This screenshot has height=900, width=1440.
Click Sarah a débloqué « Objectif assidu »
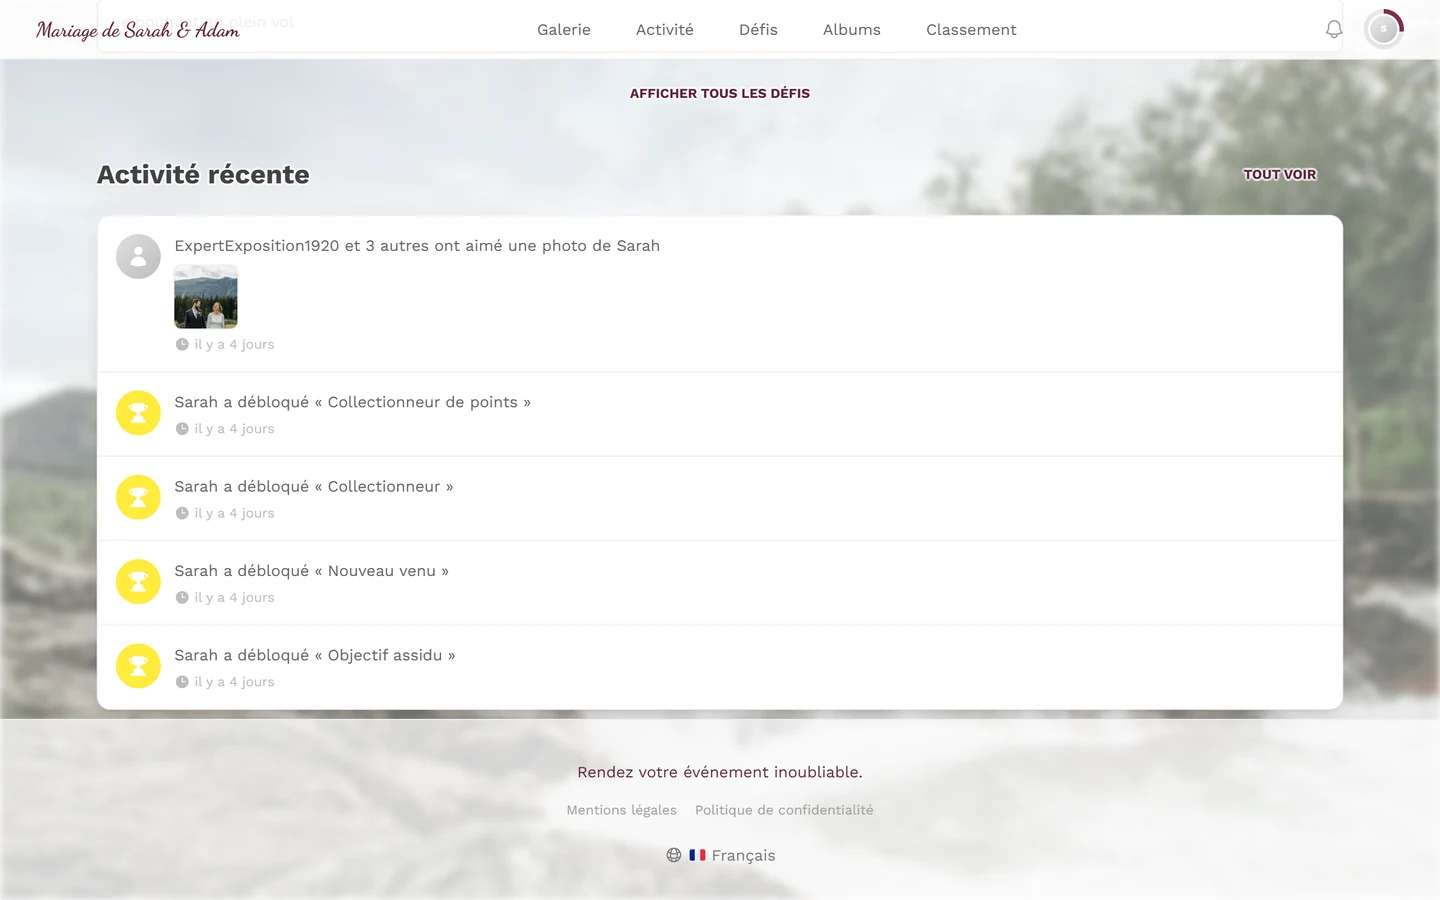(x=315, y=655)
